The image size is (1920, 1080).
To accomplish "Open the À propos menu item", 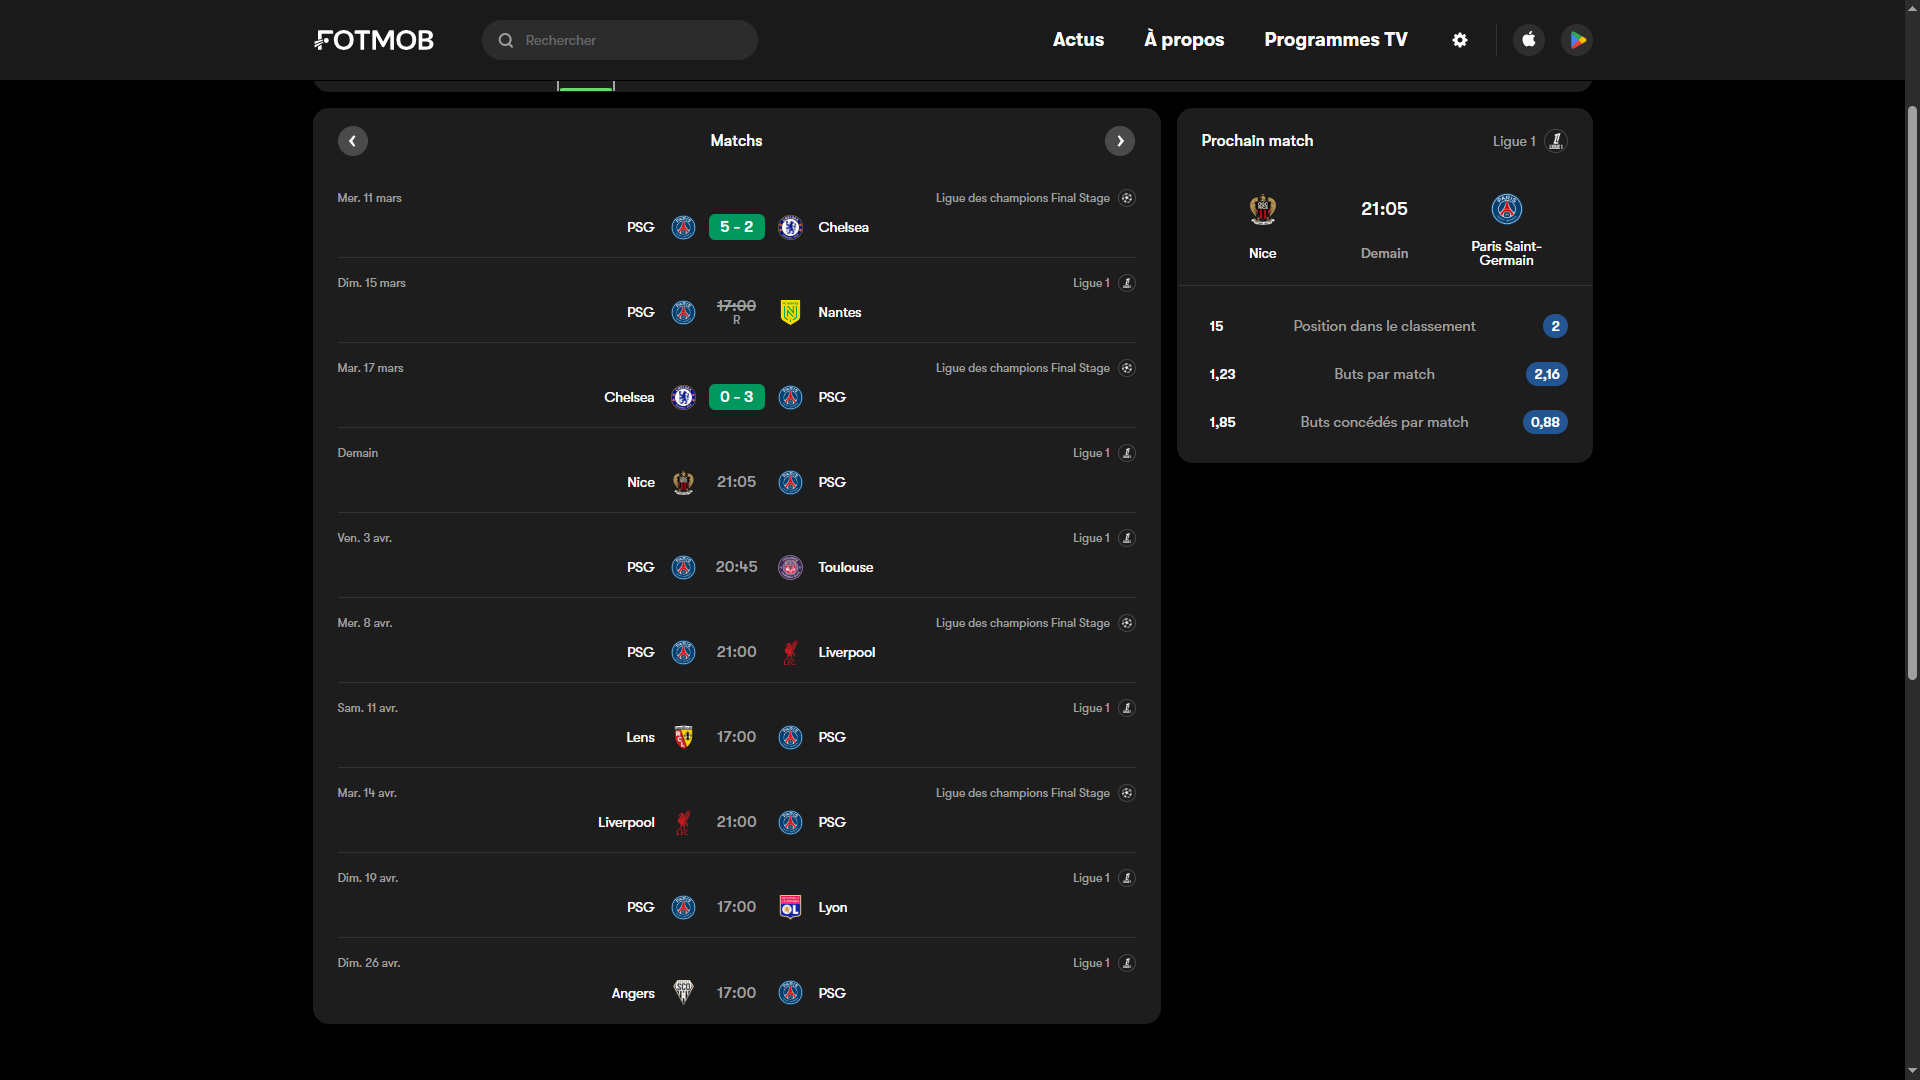I will click(x=1184, y=40).
